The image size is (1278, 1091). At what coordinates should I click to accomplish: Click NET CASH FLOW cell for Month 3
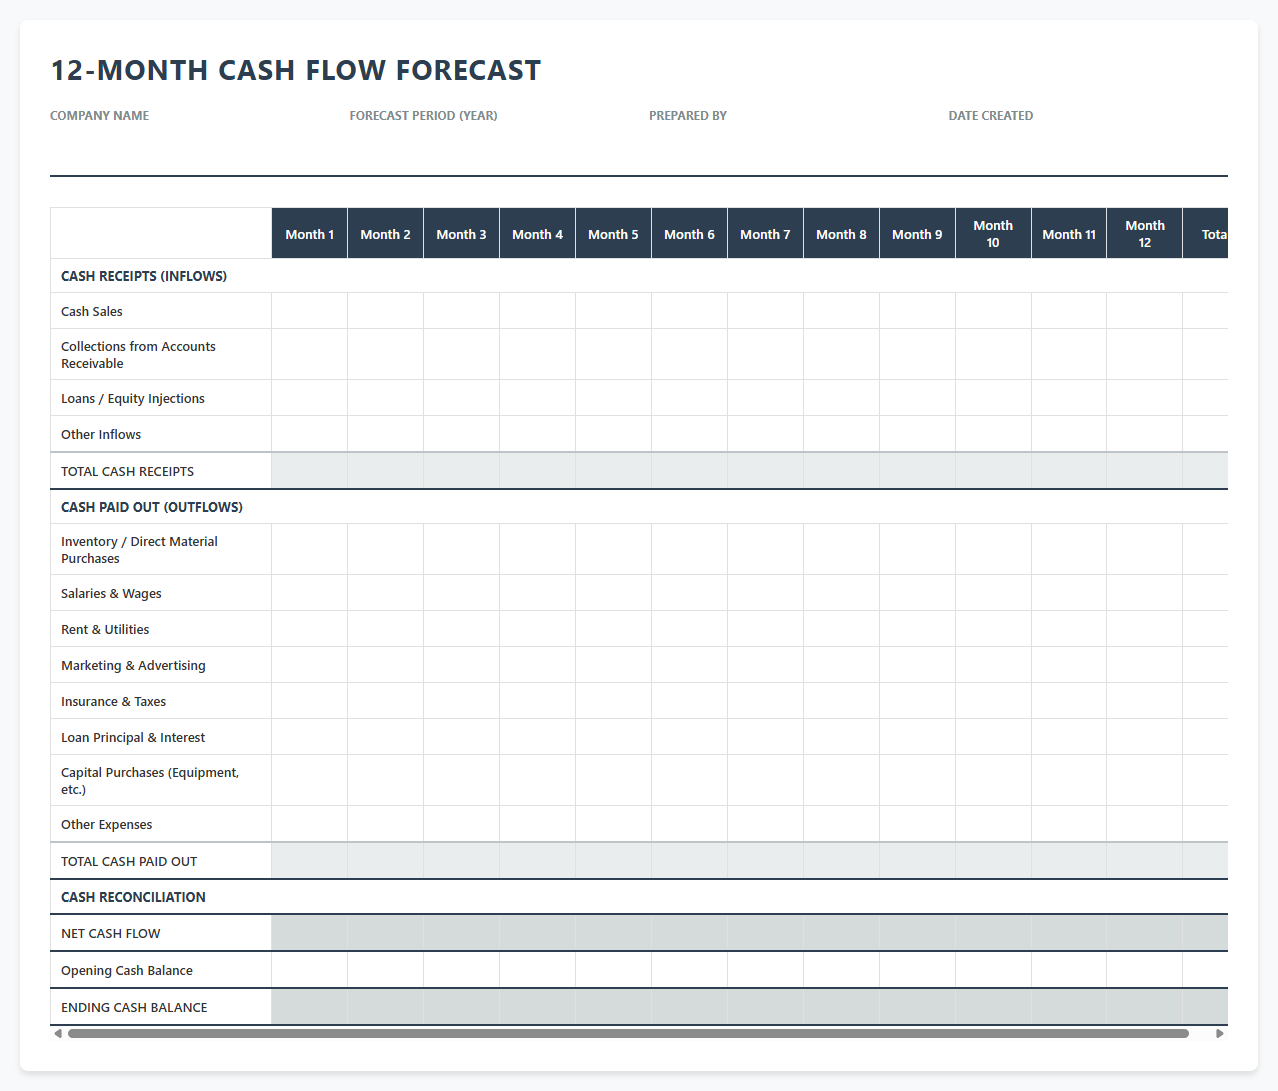coord(462,933)
